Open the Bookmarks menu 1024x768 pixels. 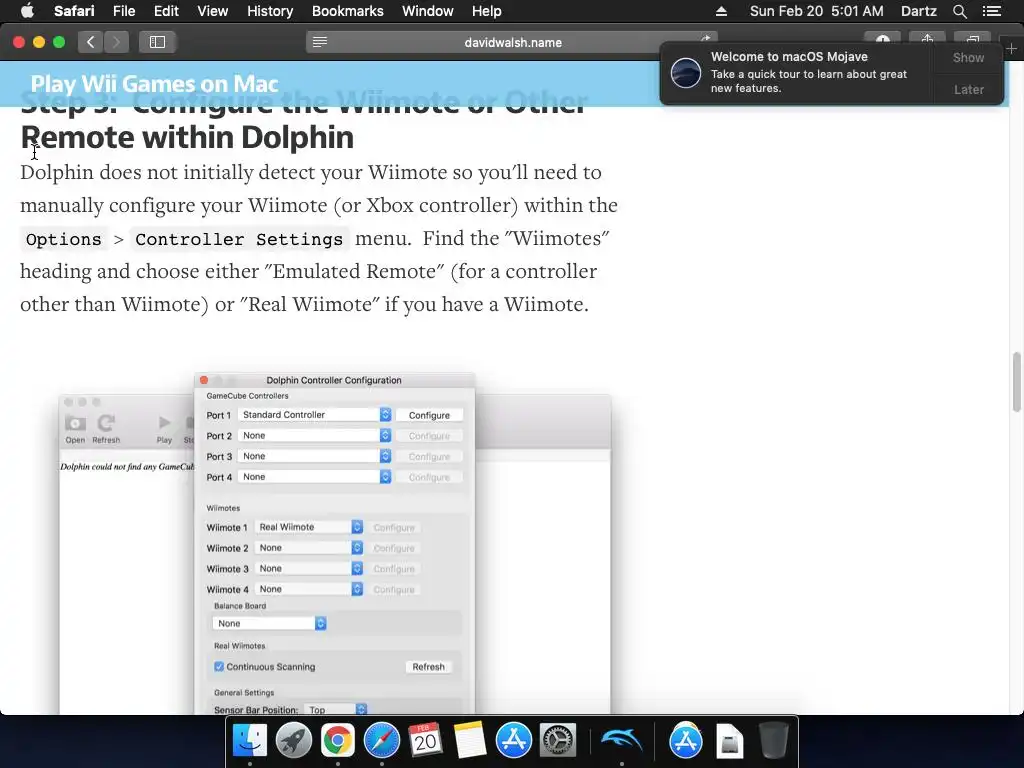347,11
